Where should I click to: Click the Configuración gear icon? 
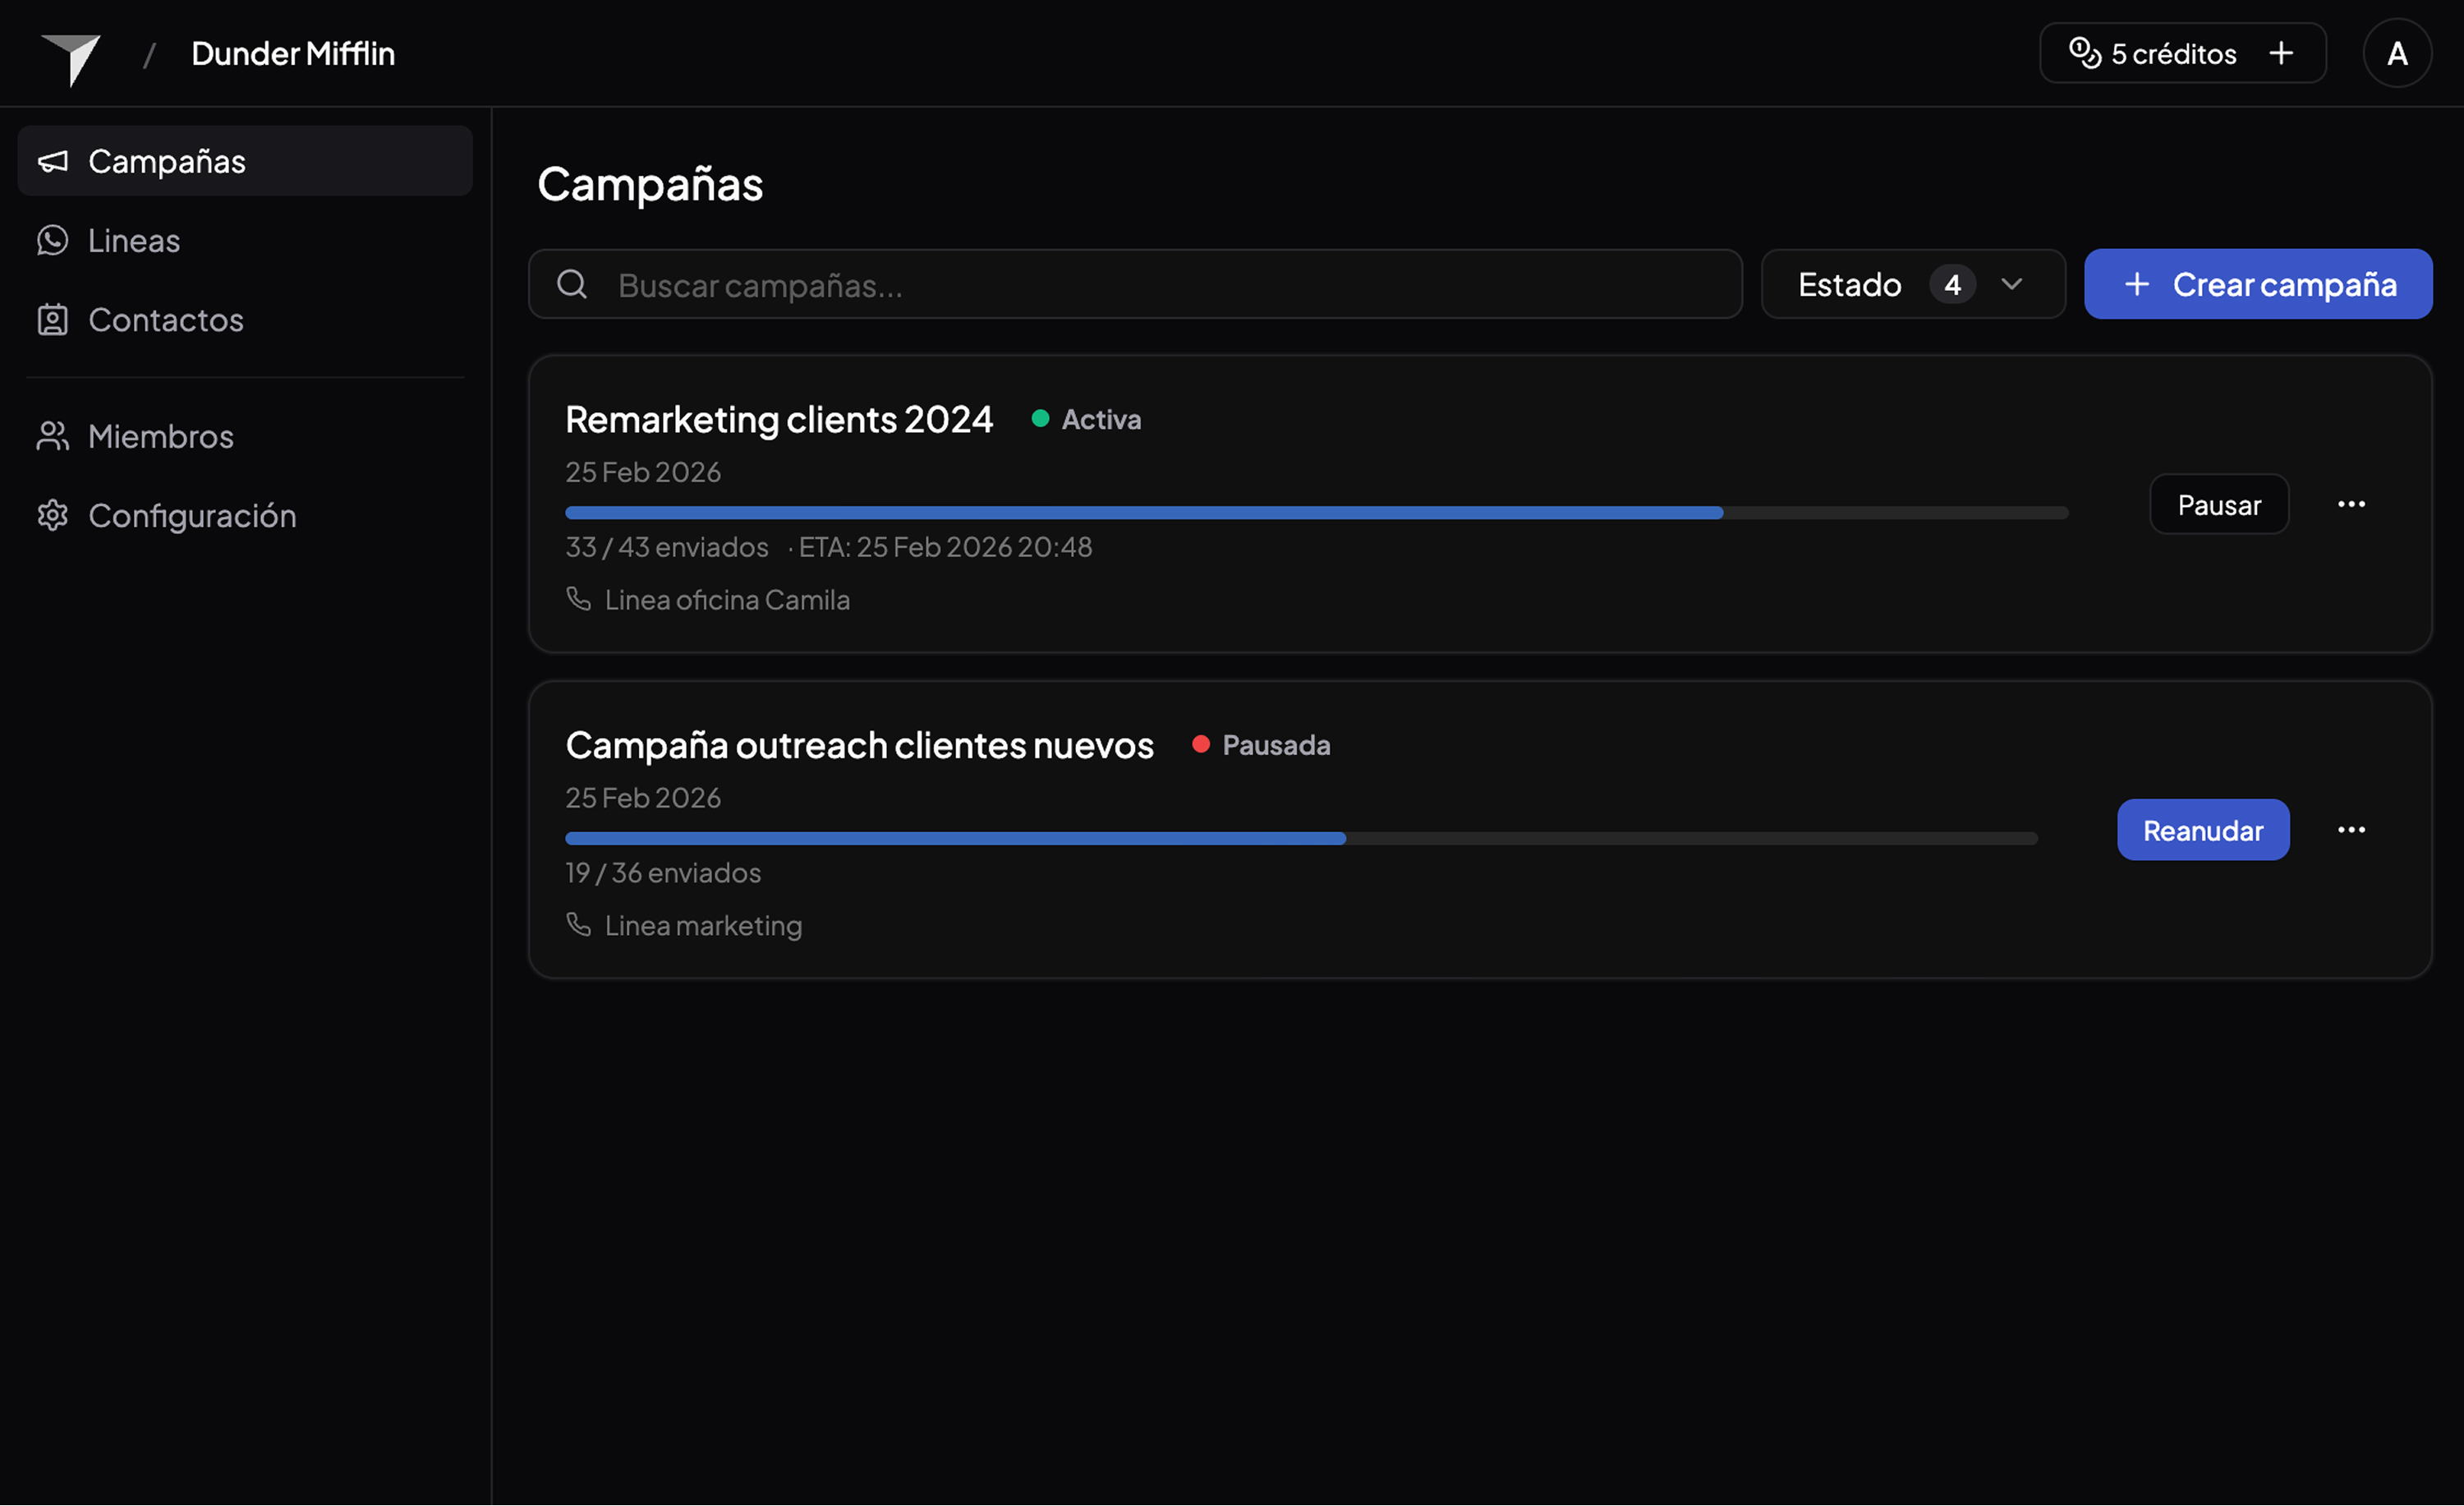[53, 515]
